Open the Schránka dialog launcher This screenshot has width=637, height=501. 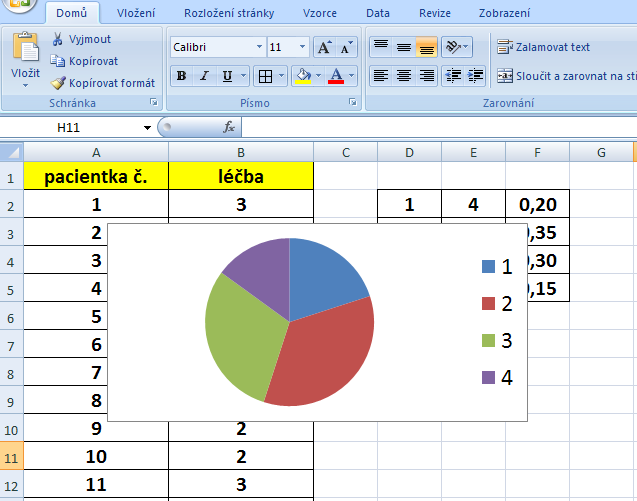pyautogui.click(x=154, y=102)
